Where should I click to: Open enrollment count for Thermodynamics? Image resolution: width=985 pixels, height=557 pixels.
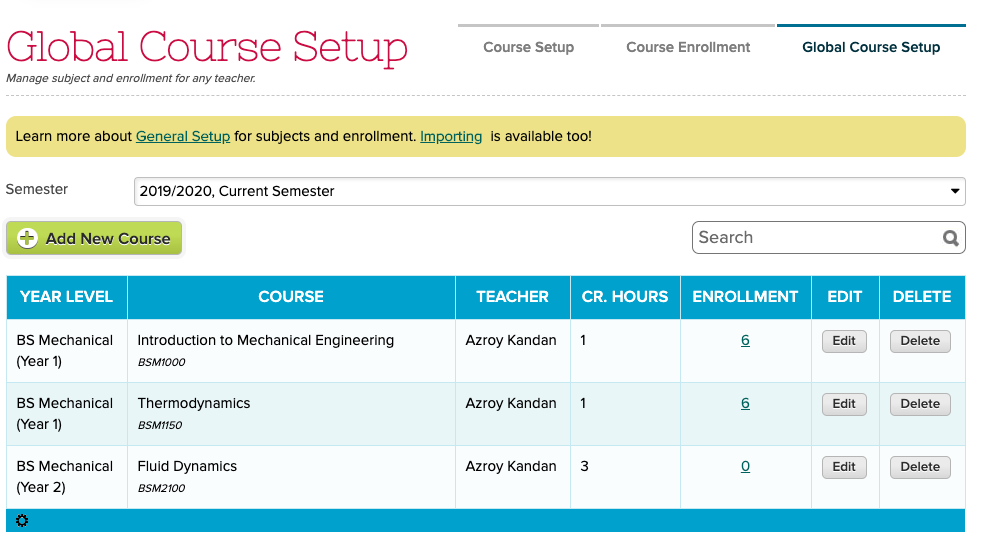point(745,404)
